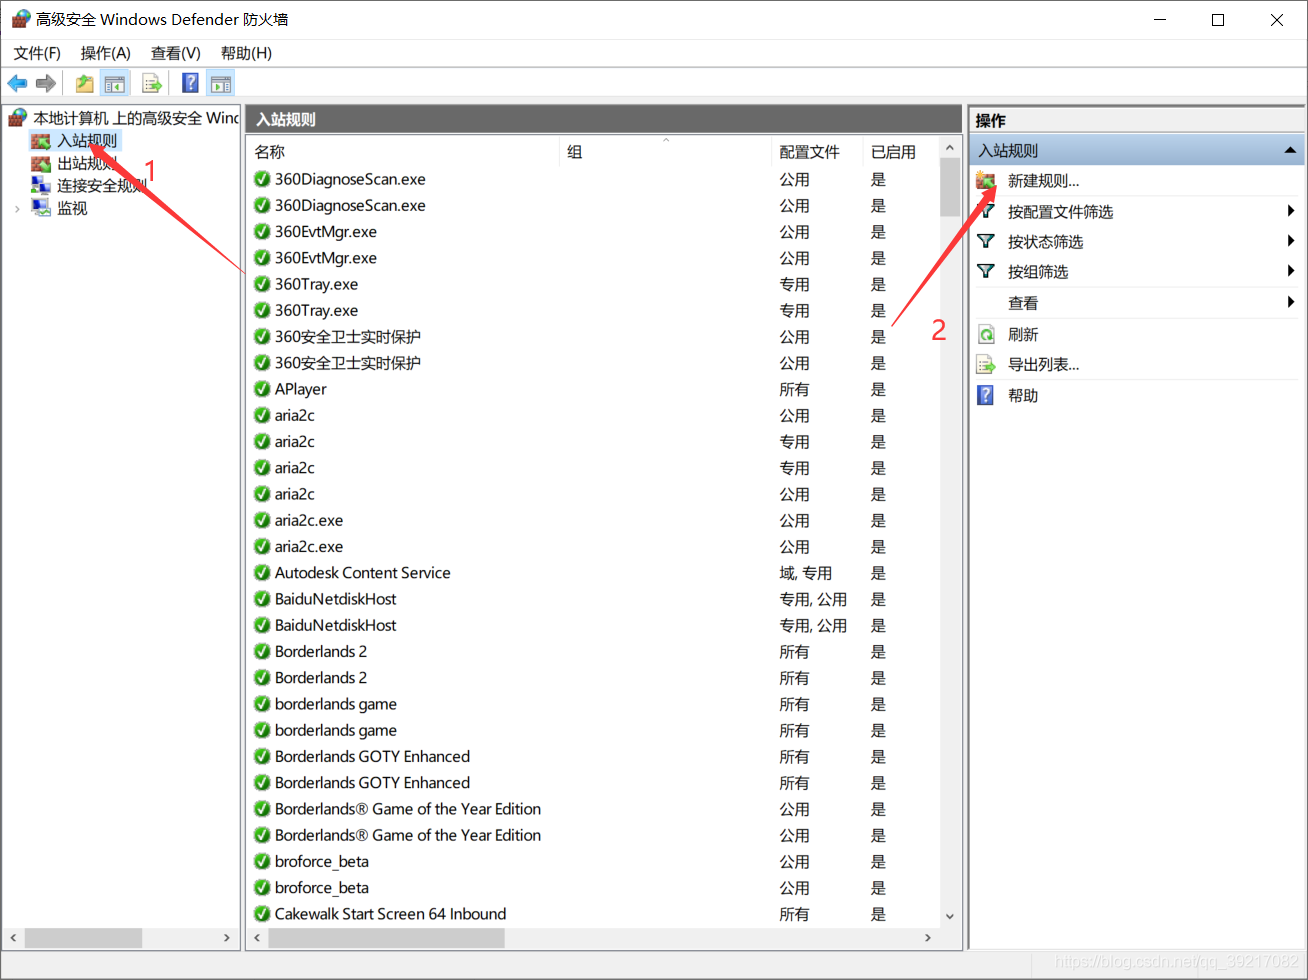The height and width of the screenshot is (980, 1308).
Task: Click the 是 enabled cell in the Cakewalk row
Action: (878, 914)
